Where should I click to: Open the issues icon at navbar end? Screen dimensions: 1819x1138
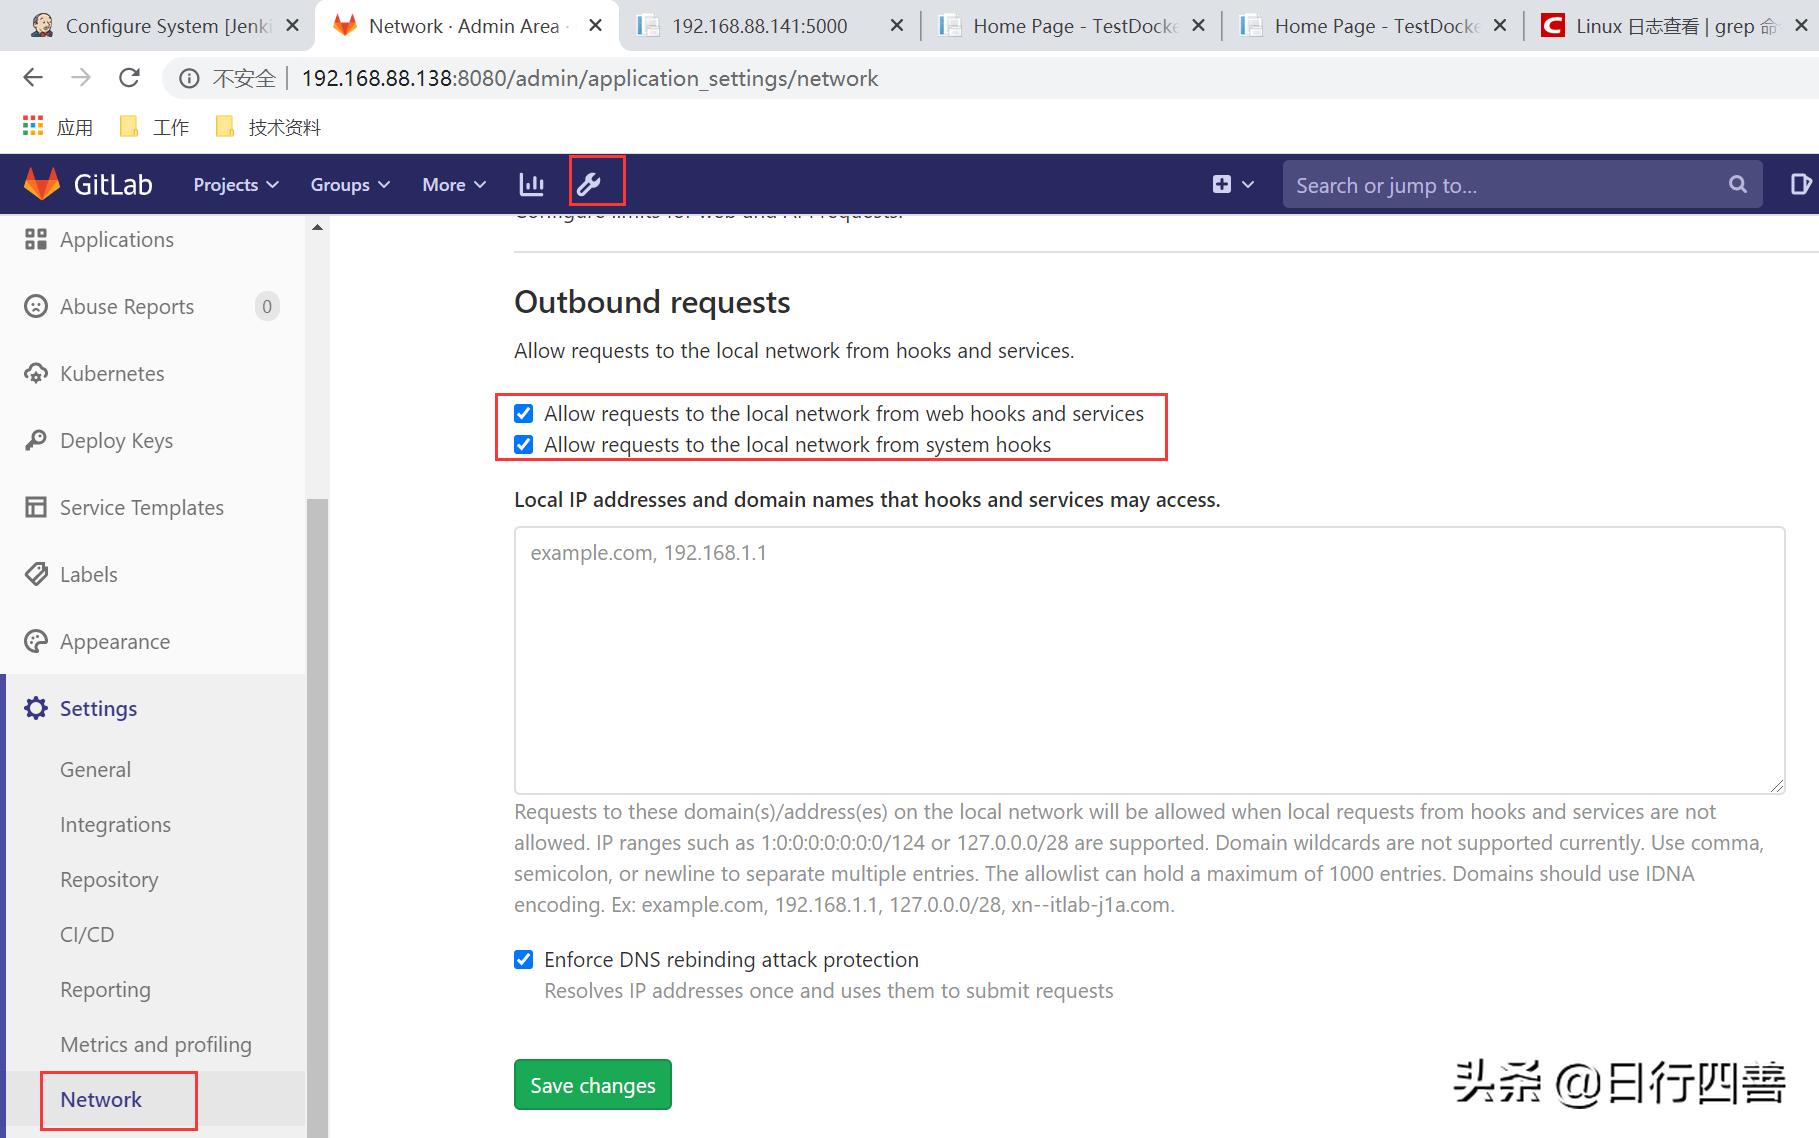coord(1799,184)
